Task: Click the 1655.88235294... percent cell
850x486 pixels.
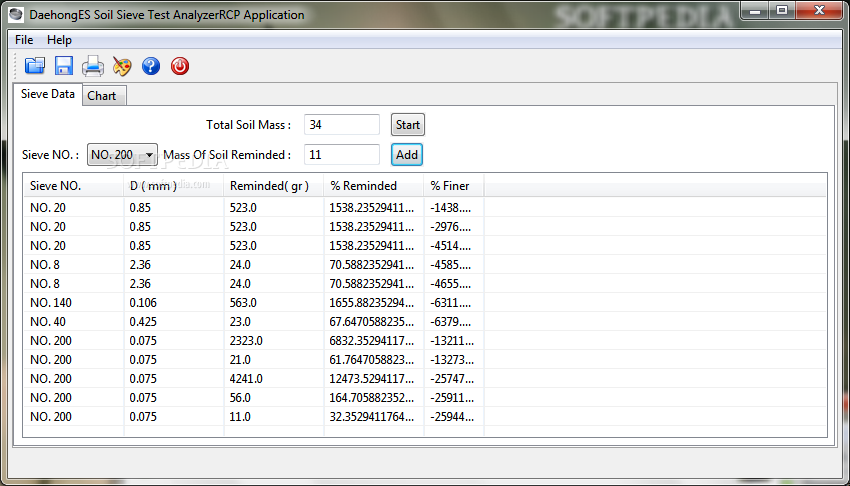Action: tap(374, 303)
